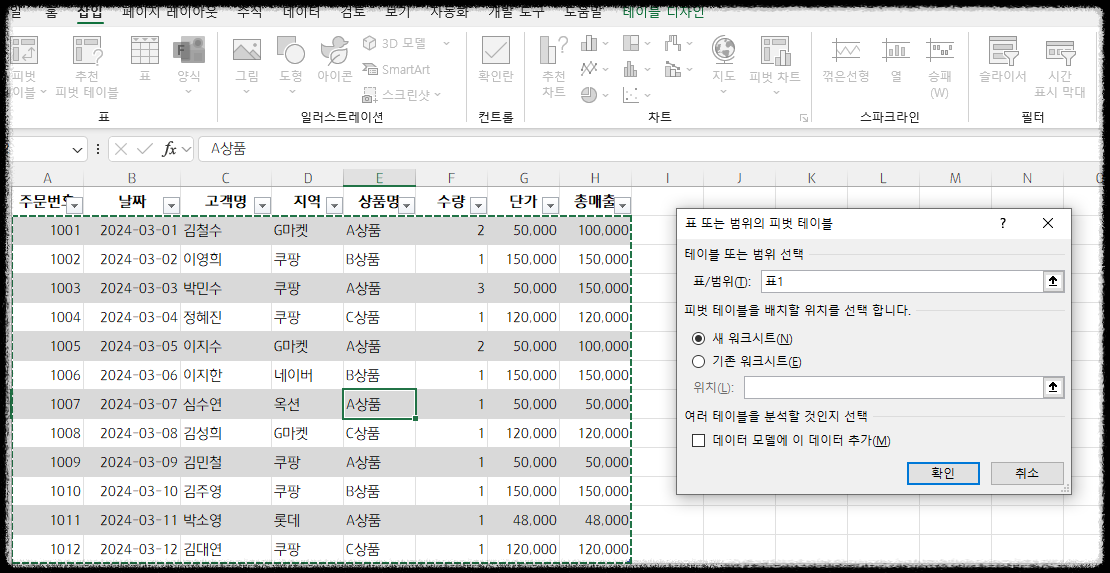Switch to the 페이지 레이아웃 ribbon tab
This screenshot has width=1110, height=573.
coord(170,11)
